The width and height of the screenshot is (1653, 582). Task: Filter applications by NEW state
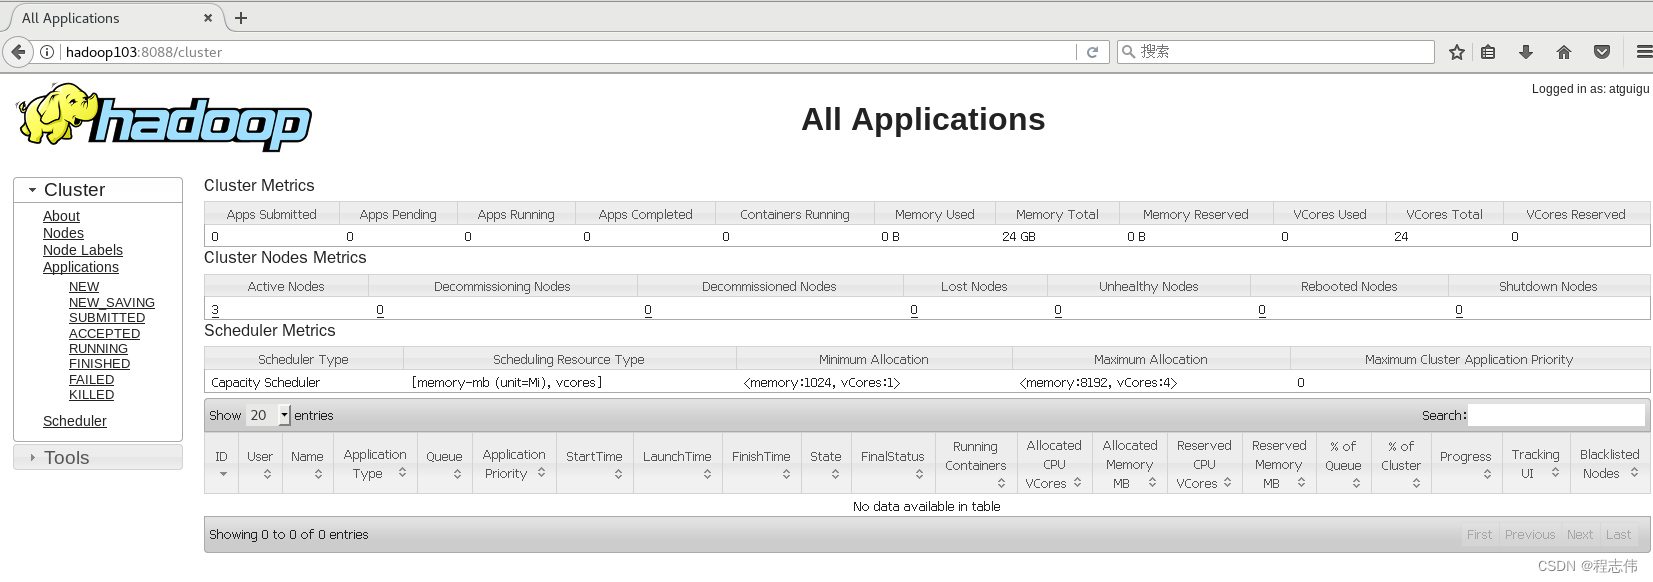tap(84, 287)
